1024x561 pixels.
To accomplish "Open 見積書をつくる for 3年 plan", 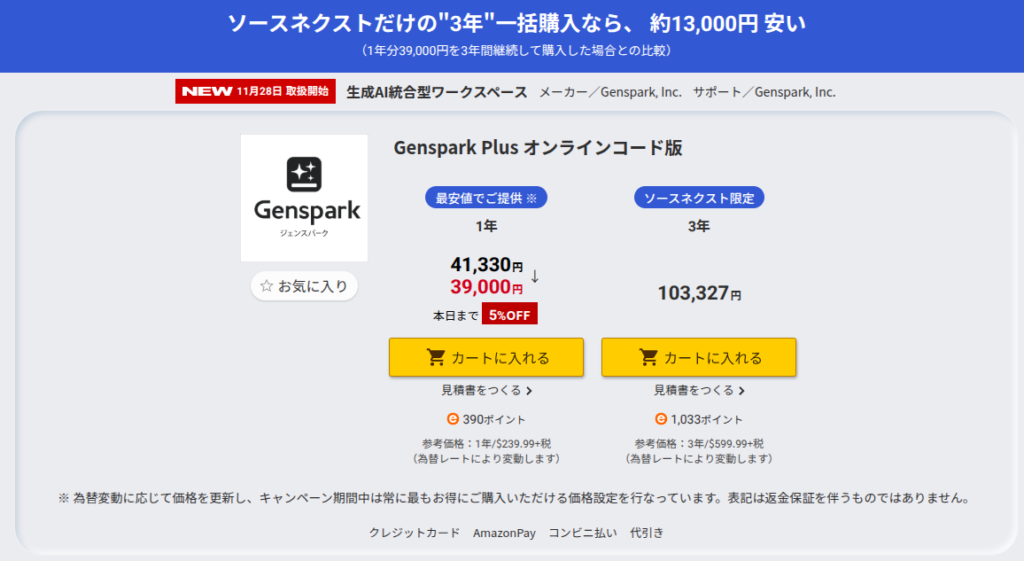I will [x=694, y=390].
